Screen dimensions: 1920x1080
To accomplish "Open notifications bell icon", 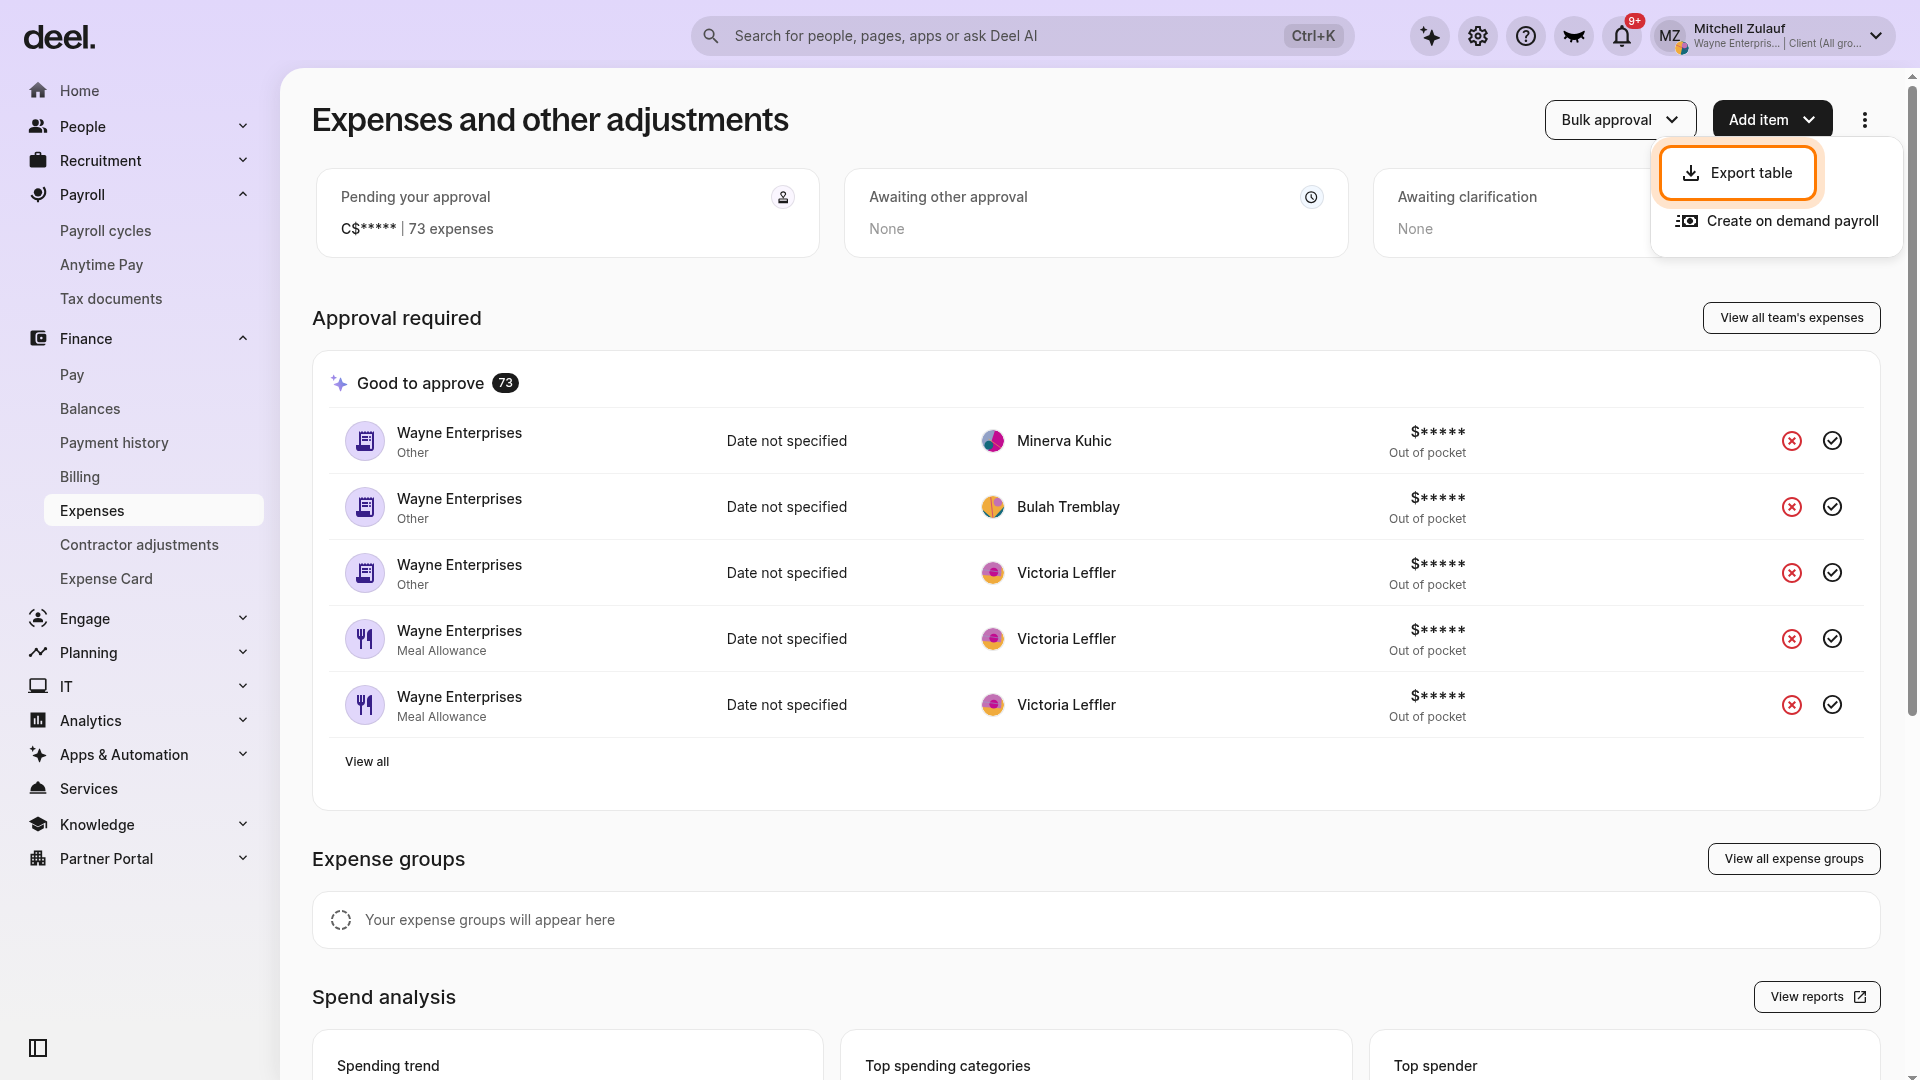I will point(1622,36).
